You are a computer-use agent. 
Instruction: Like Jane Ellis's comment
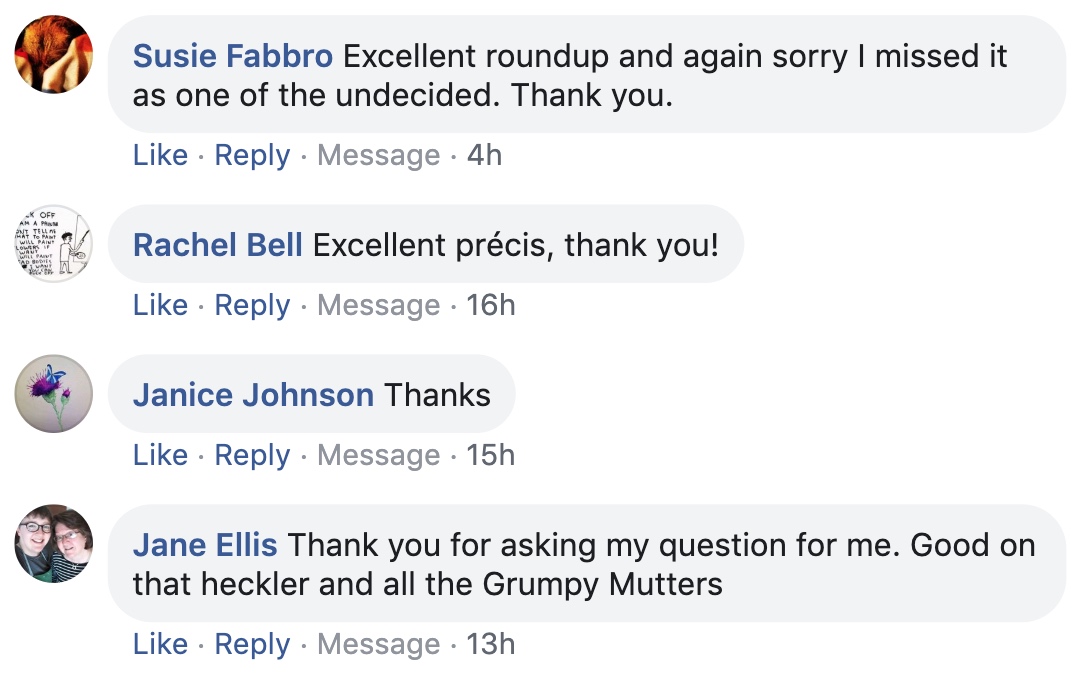pyautogui.click(x=160, y=644)
